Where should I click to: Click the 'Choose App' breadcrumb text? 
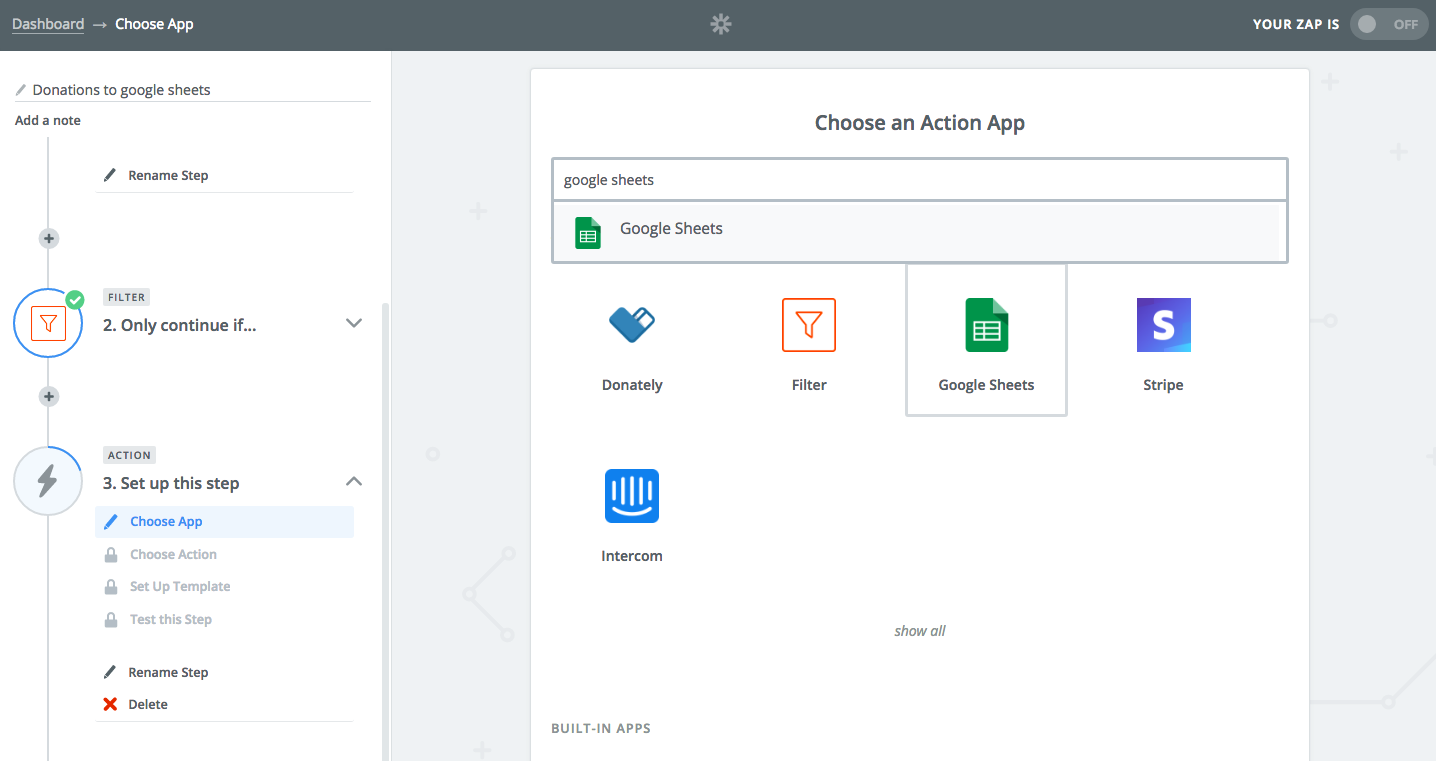(x=154, y=24)
